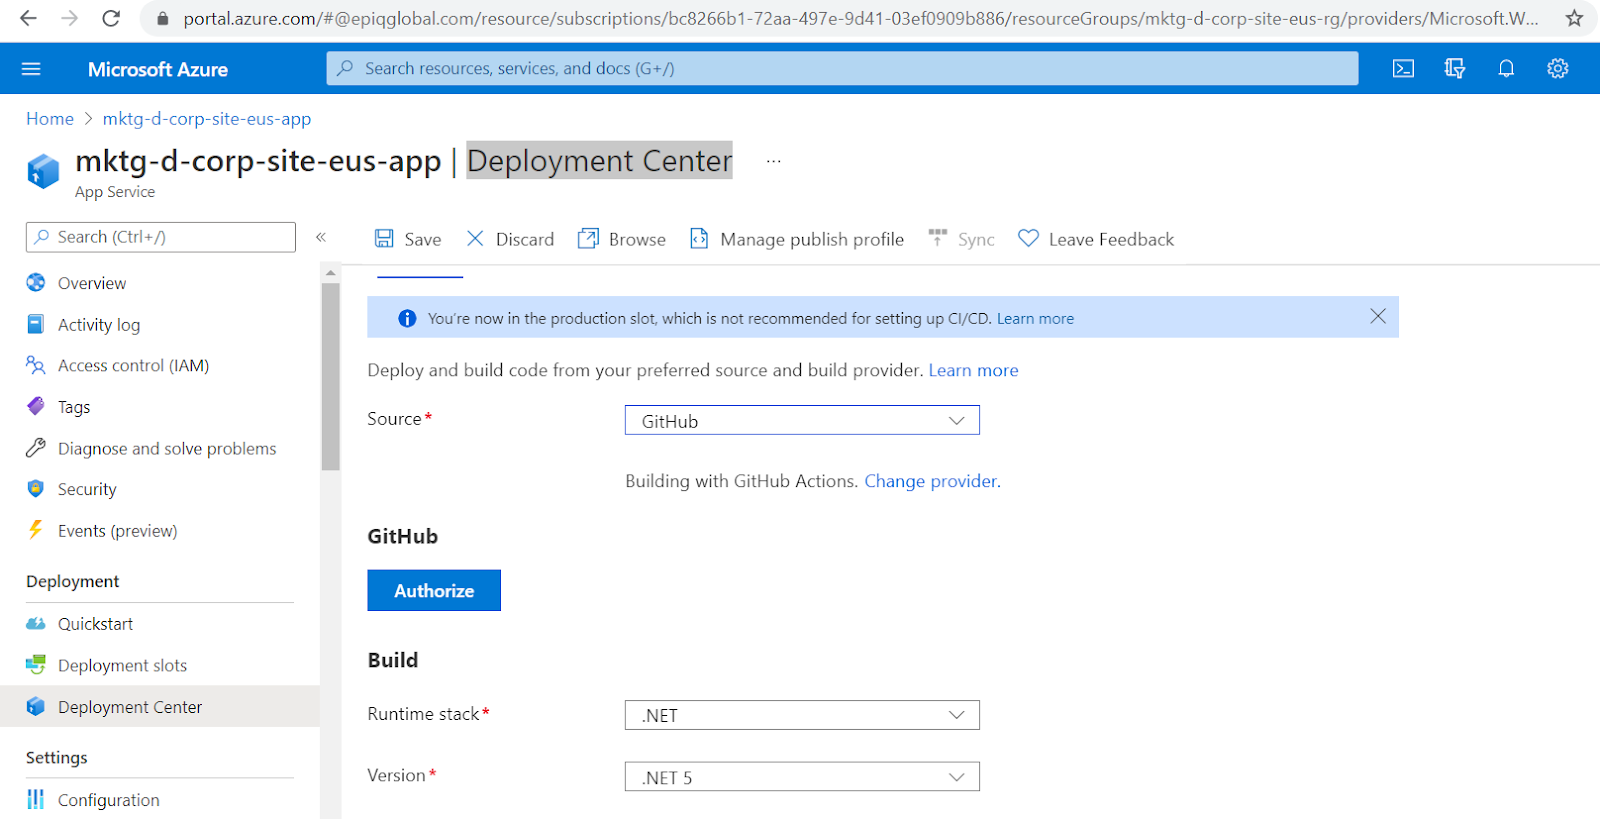
Task: Select Deployment Center in the sidebar
Action: pyautogui.click(x=160, y=706)
